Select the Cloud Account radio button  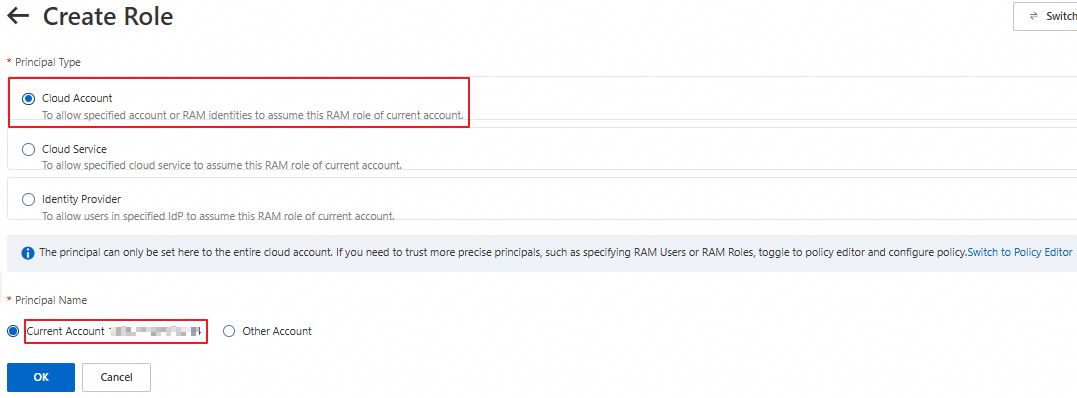tap(28, 99)
